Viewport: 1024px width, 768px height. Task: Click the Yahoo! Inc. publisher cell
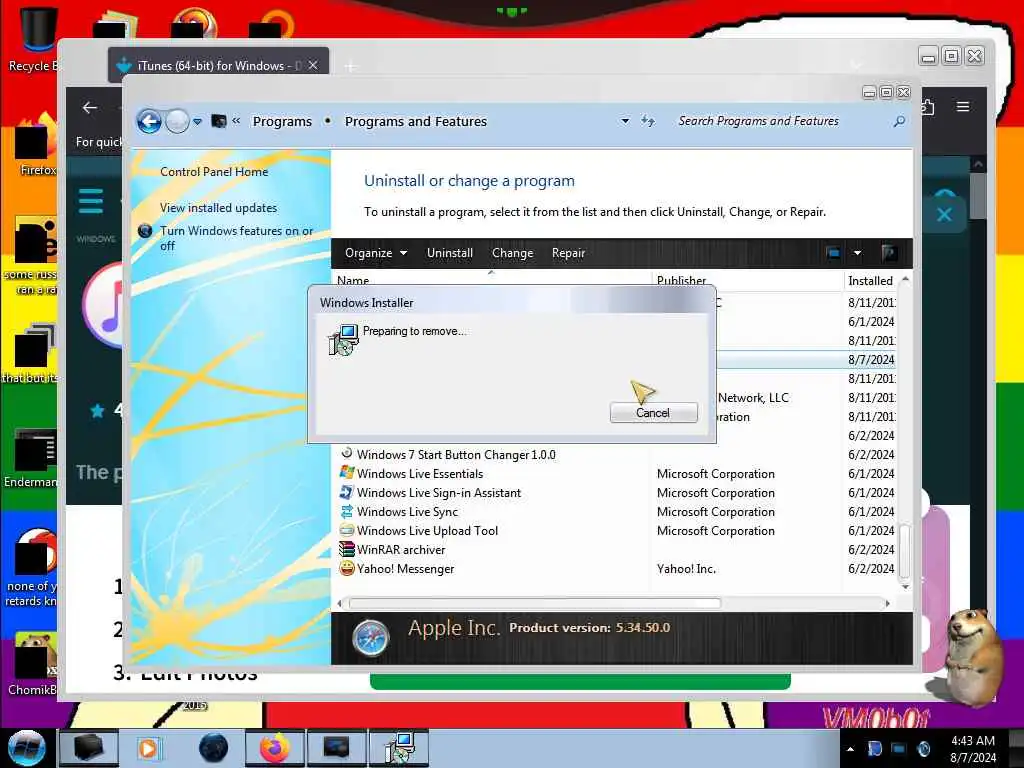pos(686,568)
